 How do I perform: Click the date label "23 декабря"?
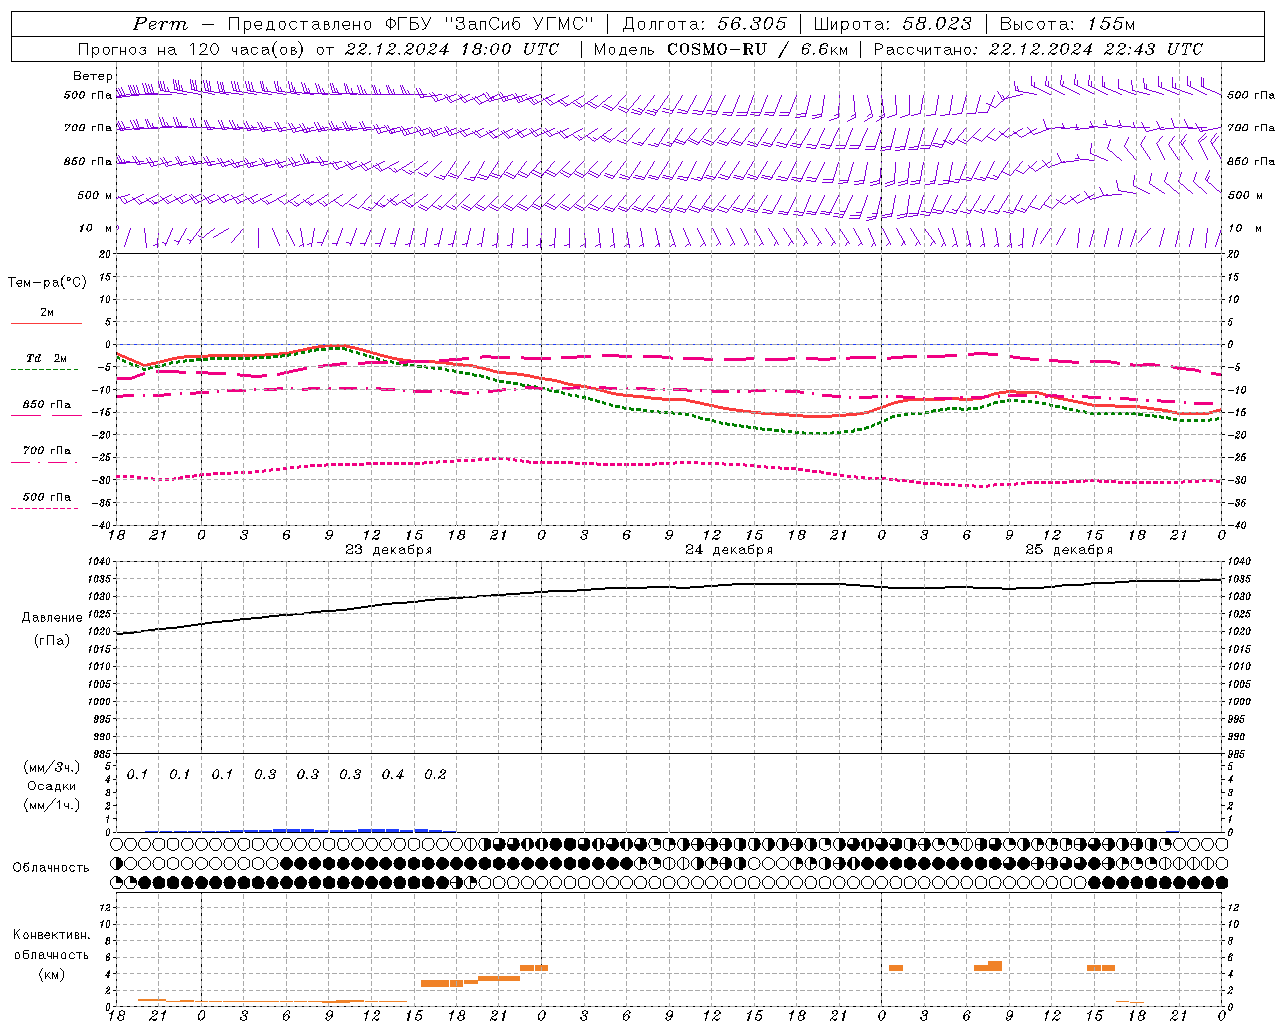click(x=389, y=549)
